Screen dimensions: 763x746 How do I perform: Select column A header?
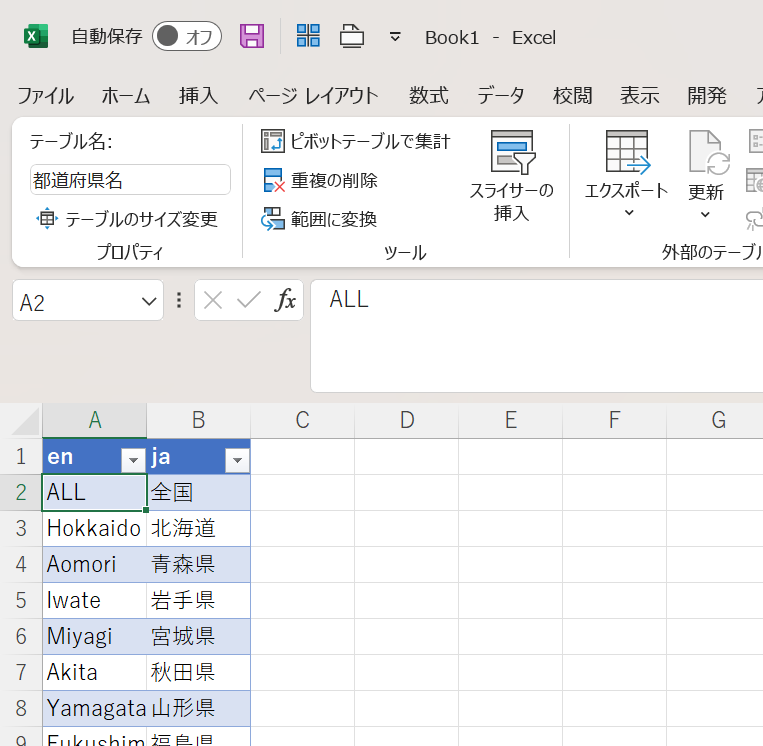click(94, 420)
